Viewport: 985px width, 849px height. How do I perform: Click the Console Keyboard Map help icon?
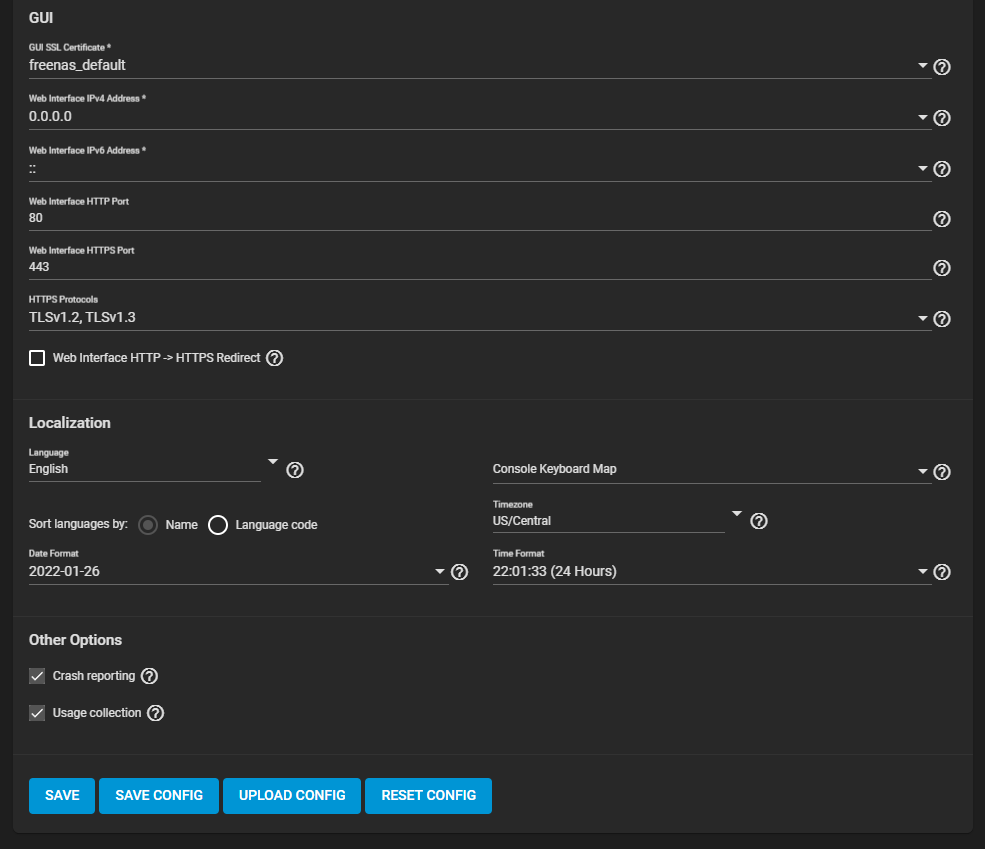tap(941, 472)
